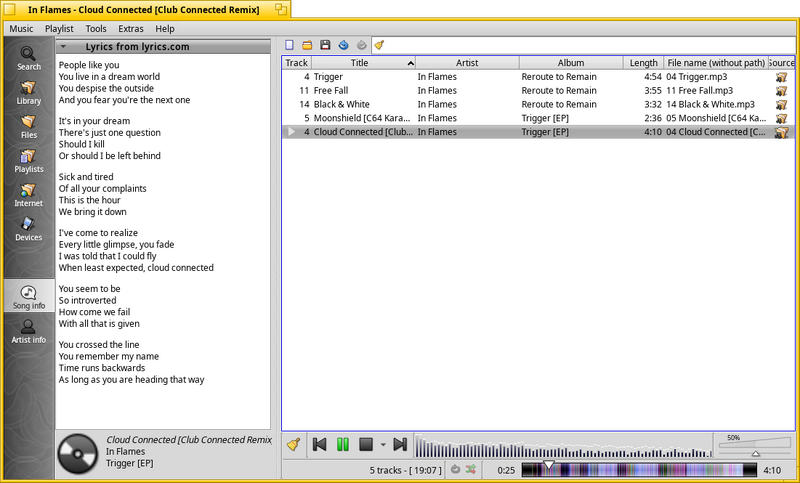
Task: Collapse the Lyrics from lyrics.com header arrow
Action: pyautogui.click(x=63, y=46)
